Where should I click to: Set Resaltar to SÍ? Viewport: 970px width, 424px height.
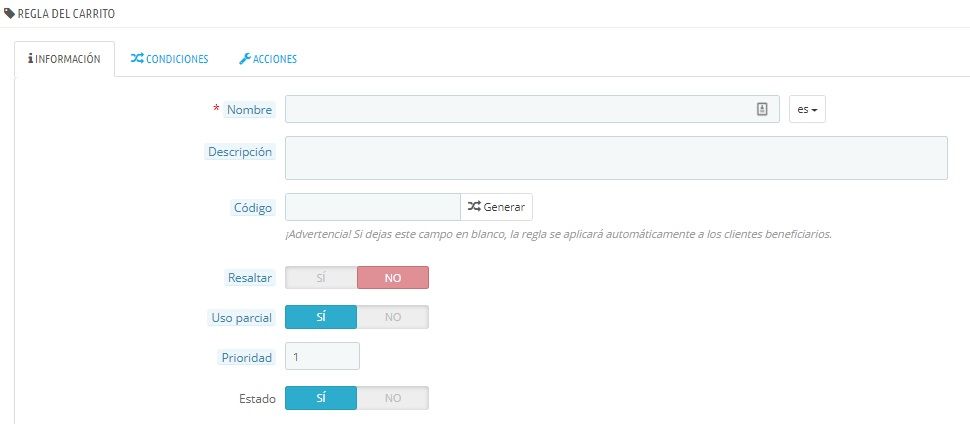[x=321, y=277]
